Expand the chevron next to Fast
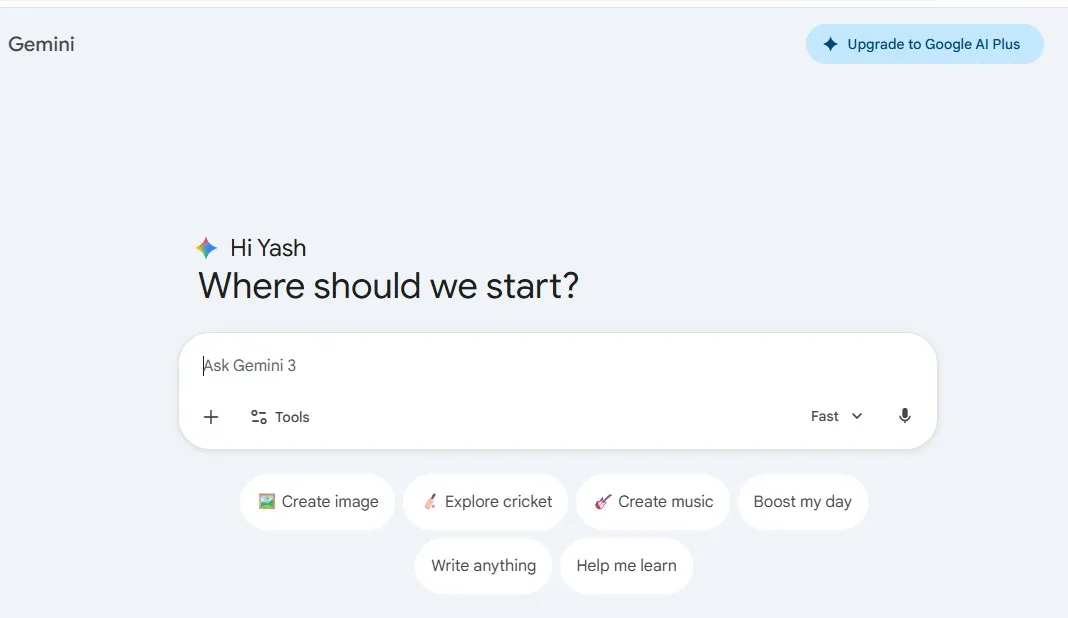Screen dimensions: 1068x618 (856, 416)
